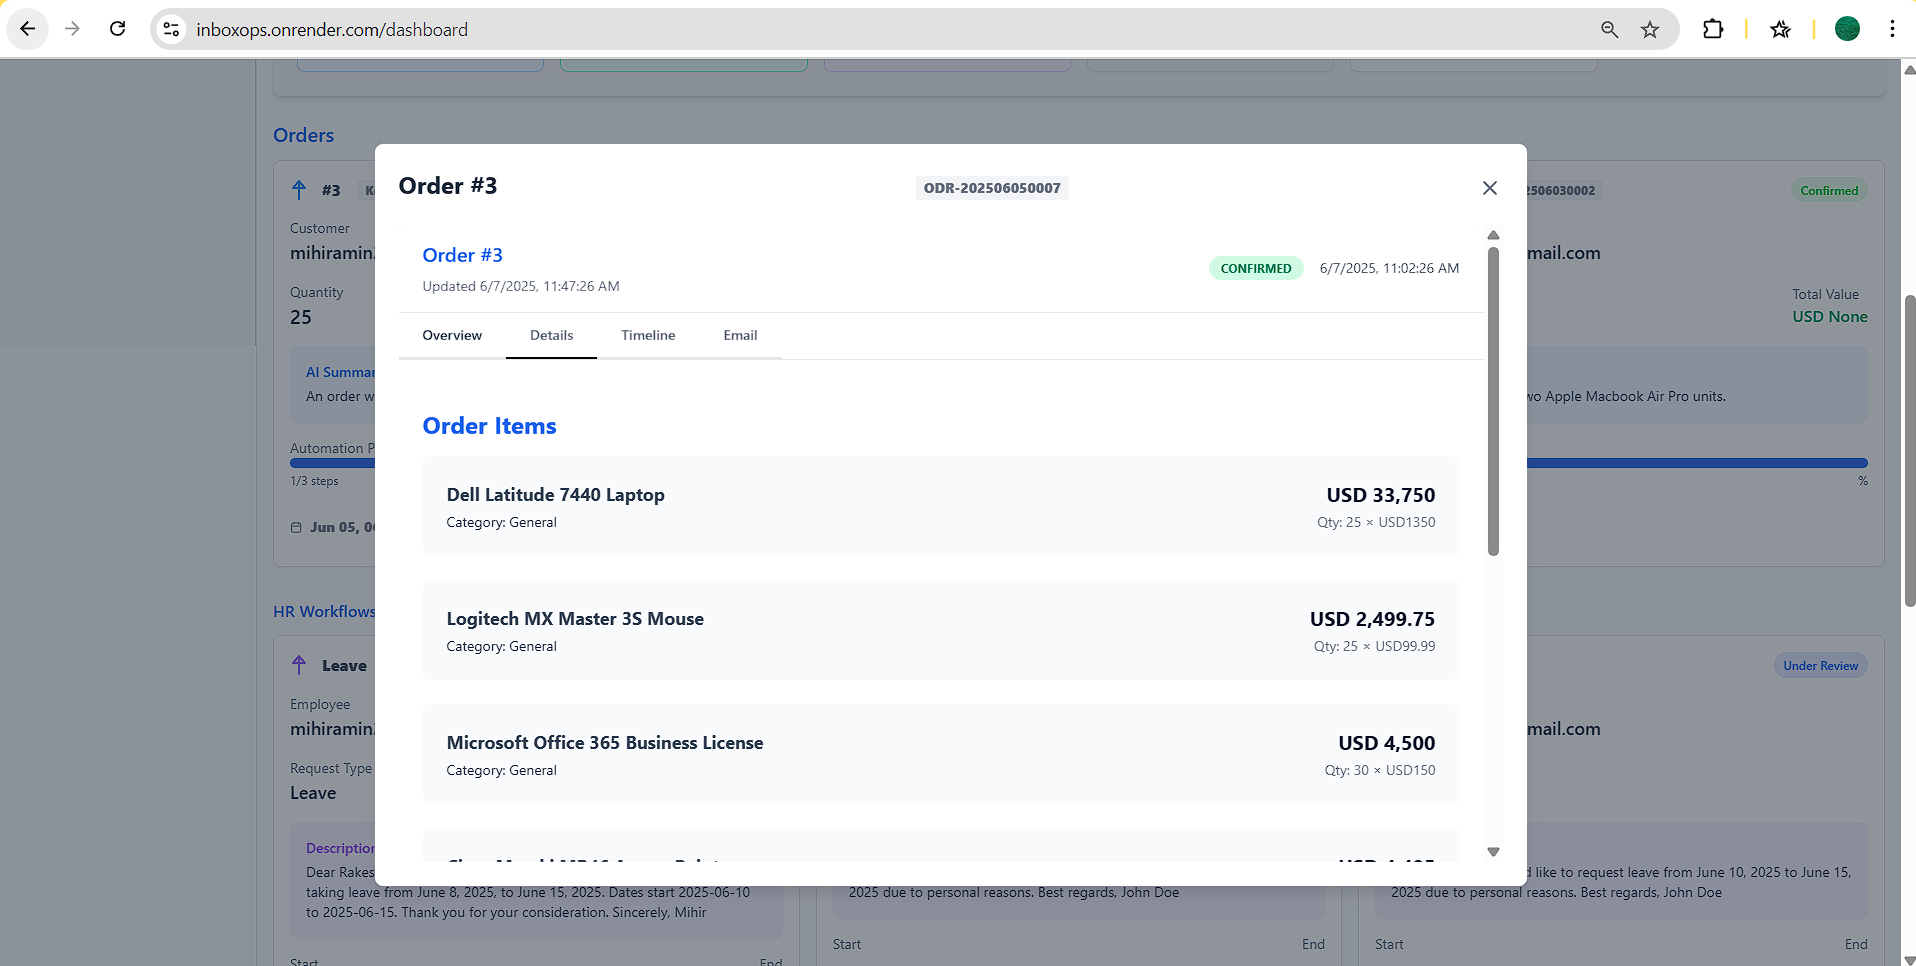
Task: Click the calendar icon next to Jun 05
Action: (x=296, y=527)
